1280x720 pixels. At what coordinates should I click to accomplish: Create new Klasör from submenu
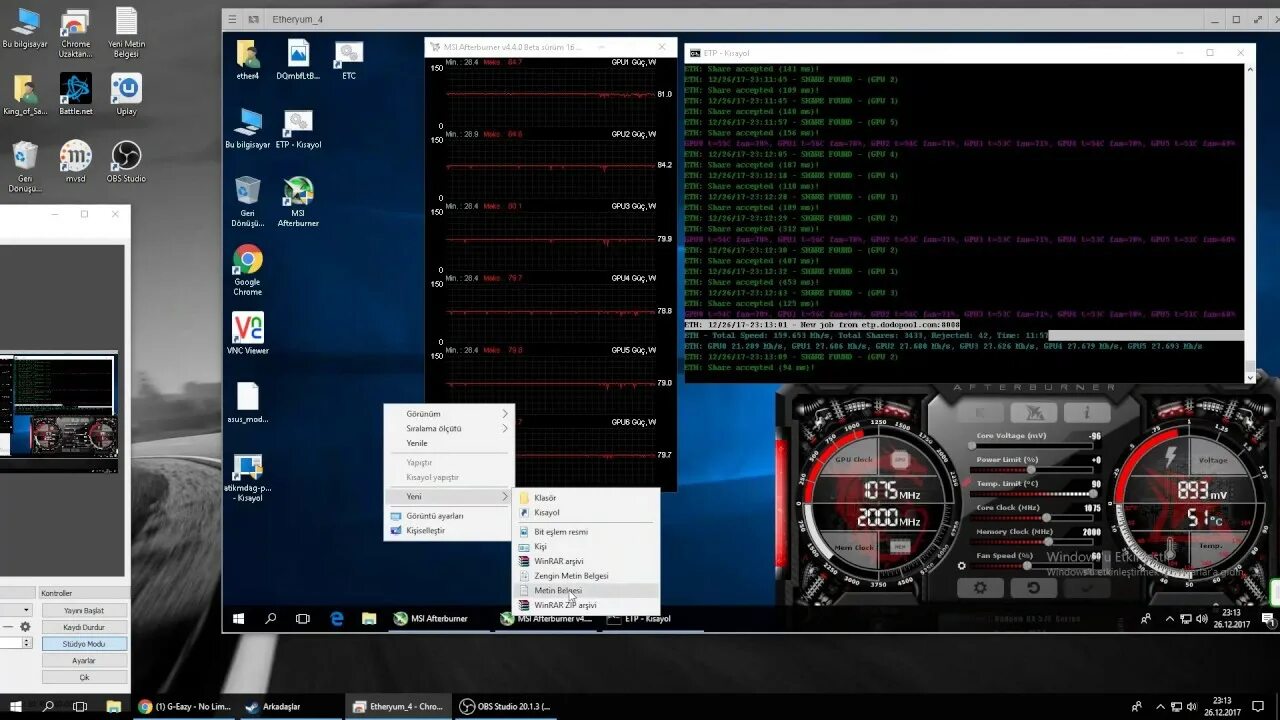coord(586,497)
